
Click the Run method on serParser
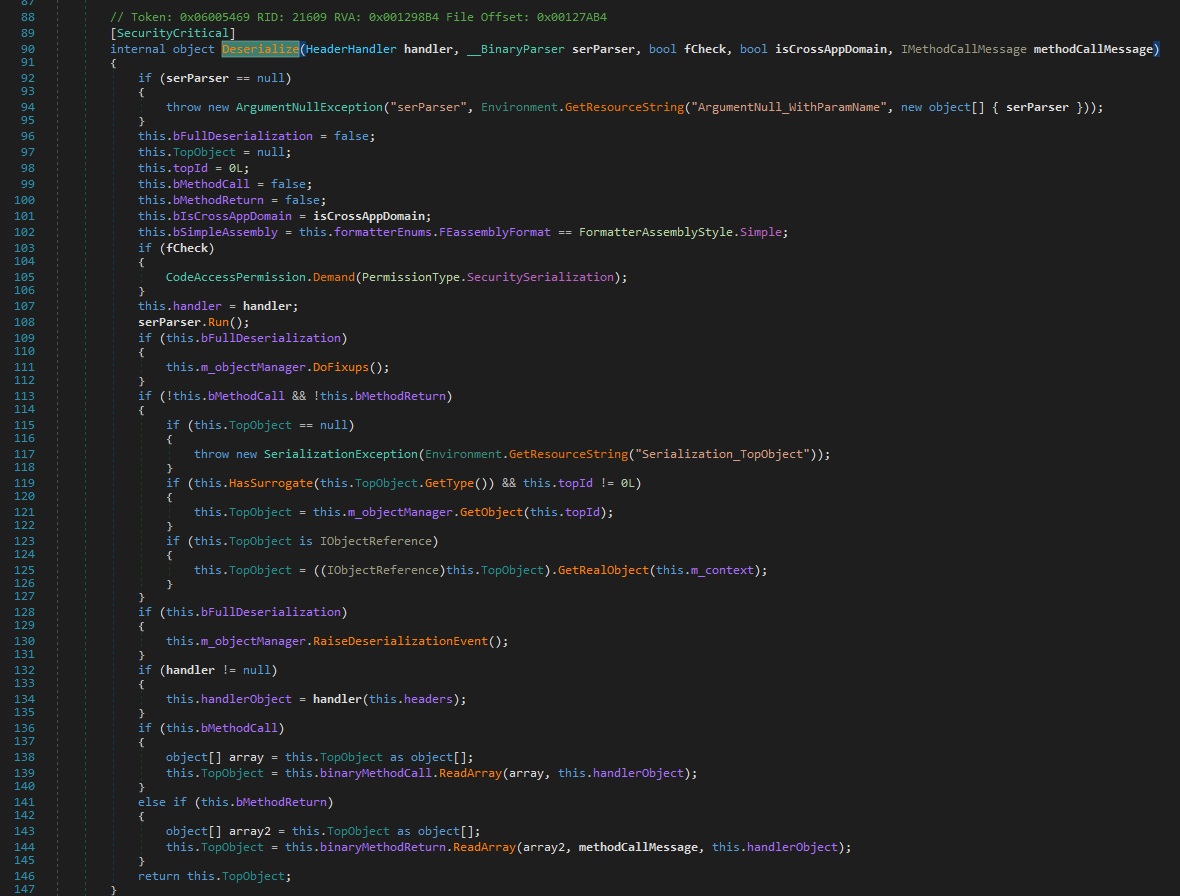click(x=218, y=322)
